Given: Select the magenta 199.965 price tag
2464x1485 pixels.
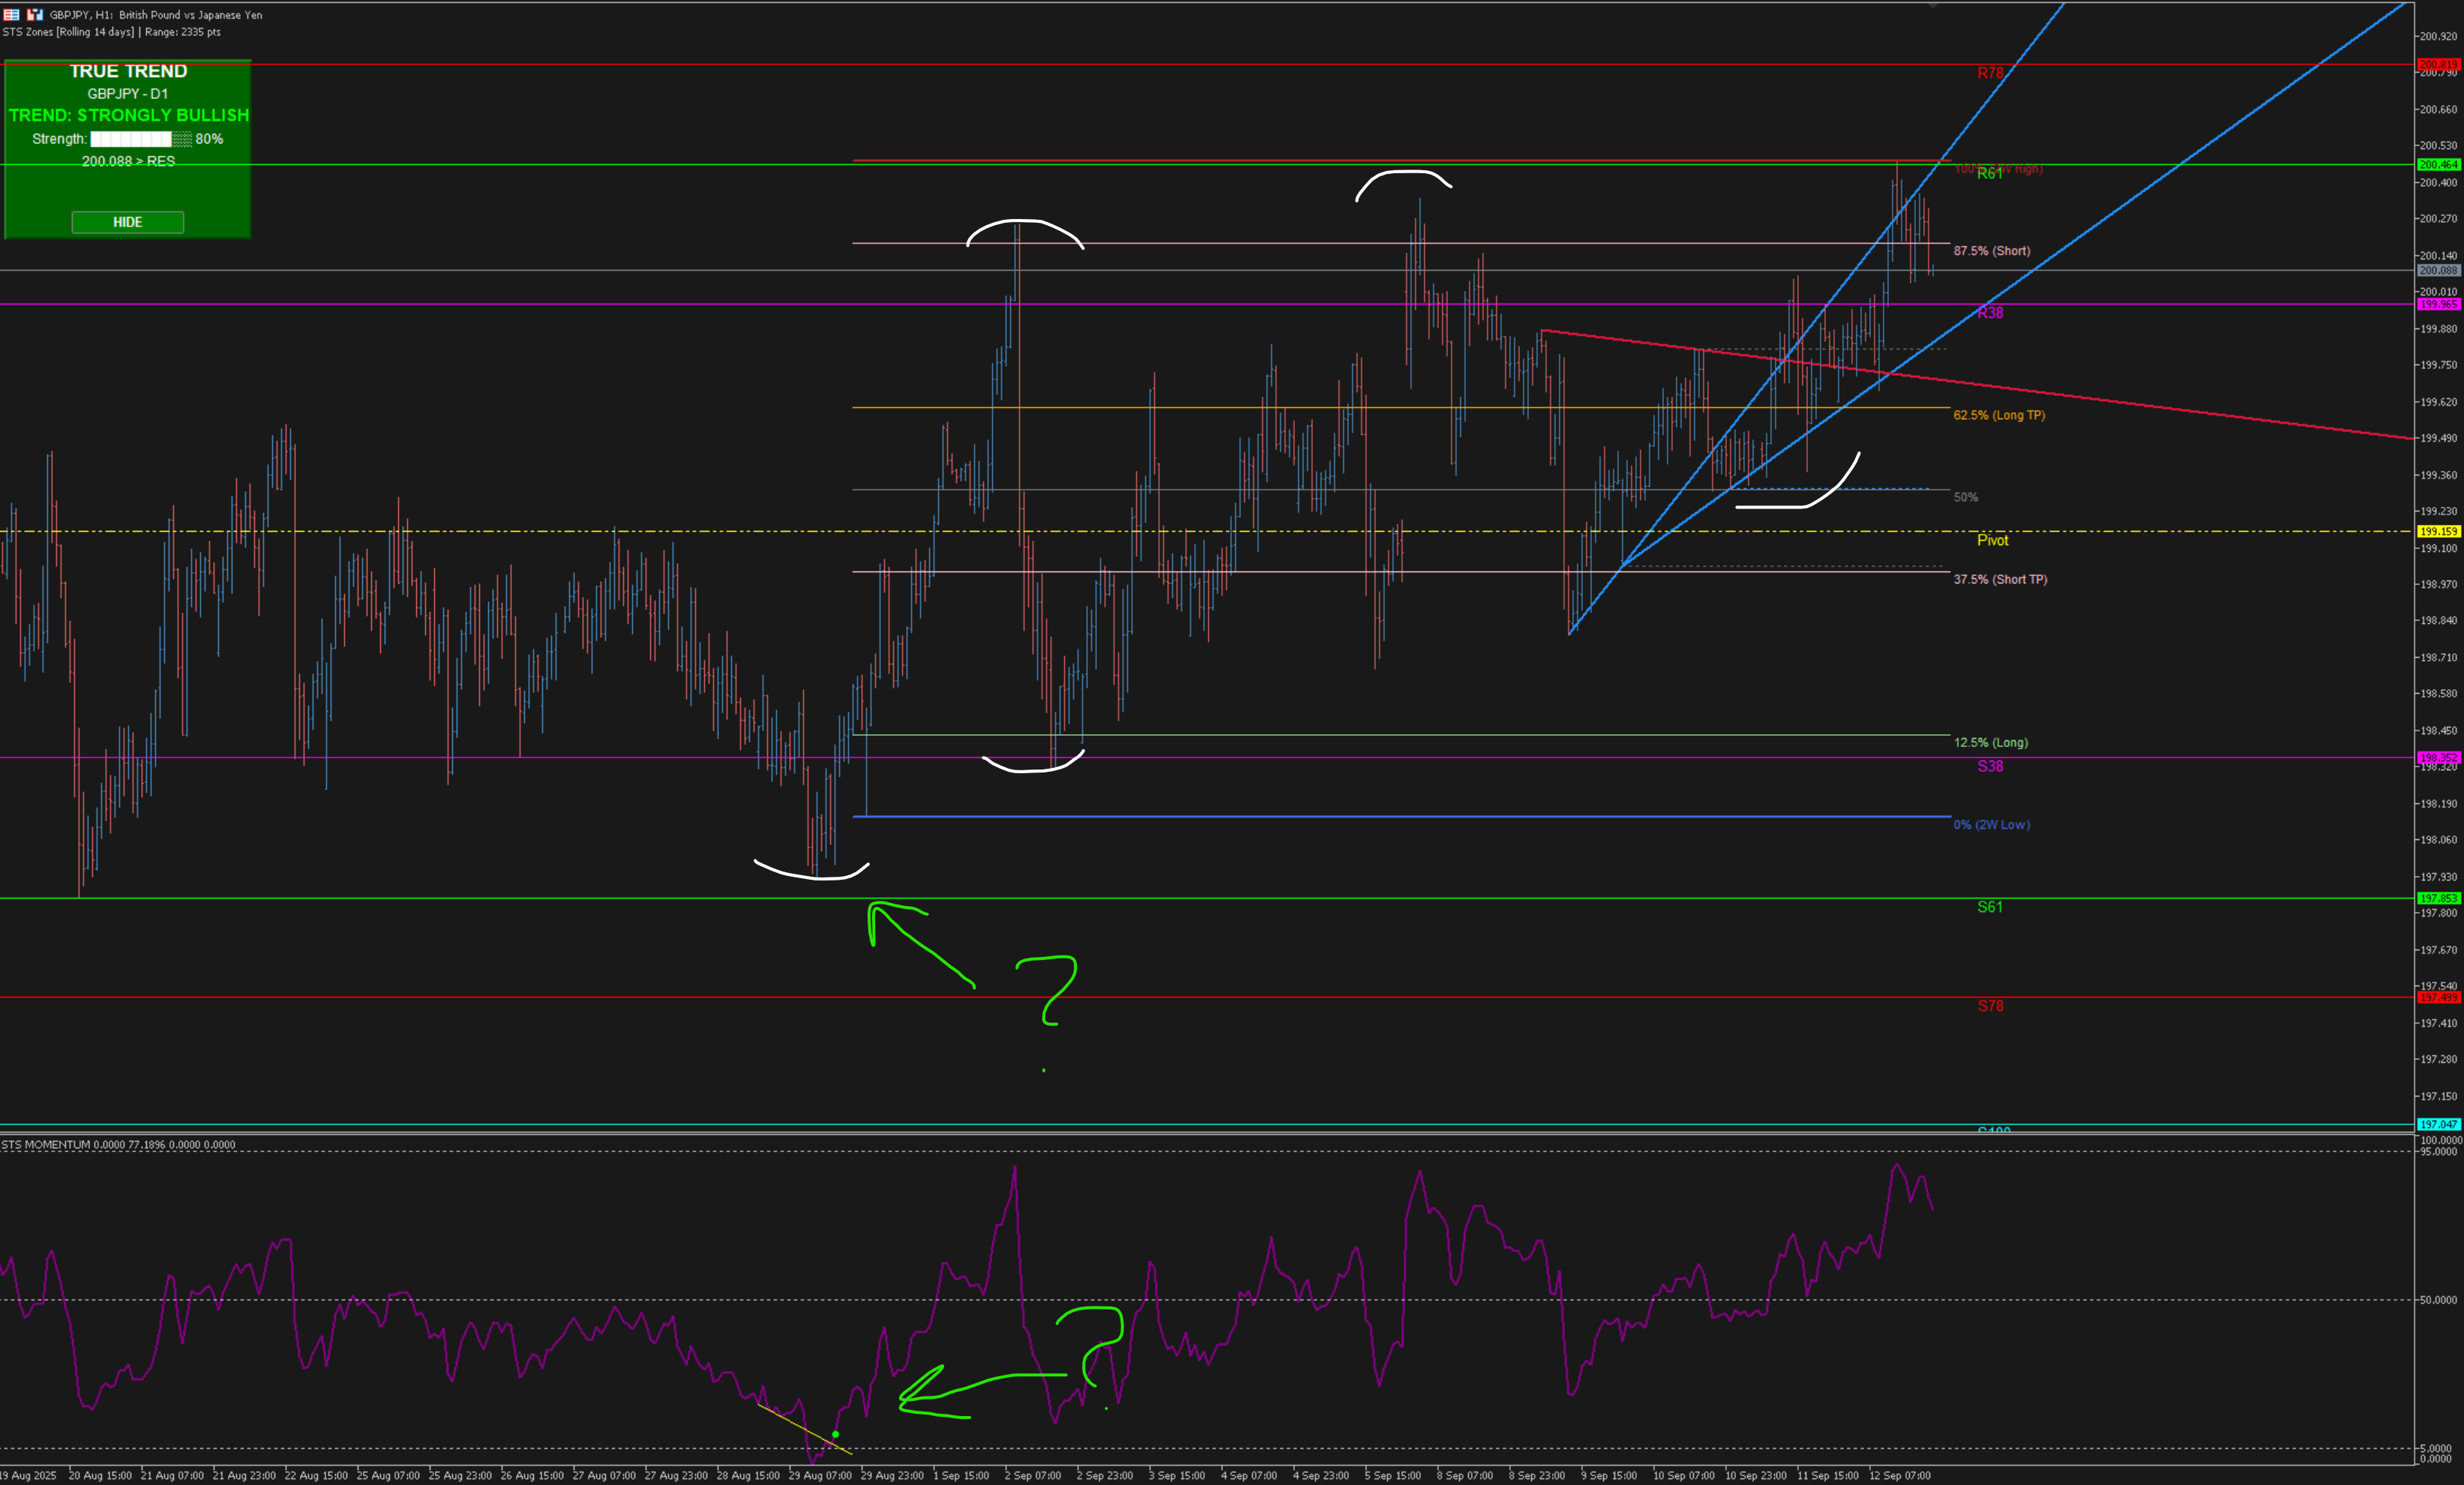Looking at the screenshot, I should tap(2437, 304).
